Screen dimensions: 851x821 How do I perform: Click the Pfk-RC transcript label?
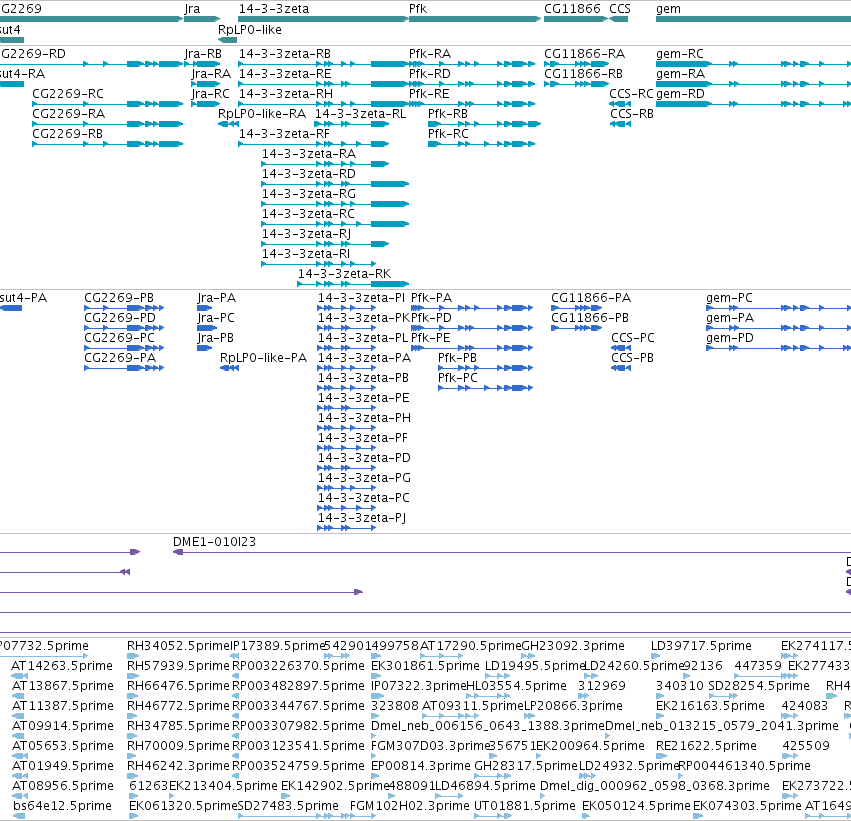pos(448,134)
